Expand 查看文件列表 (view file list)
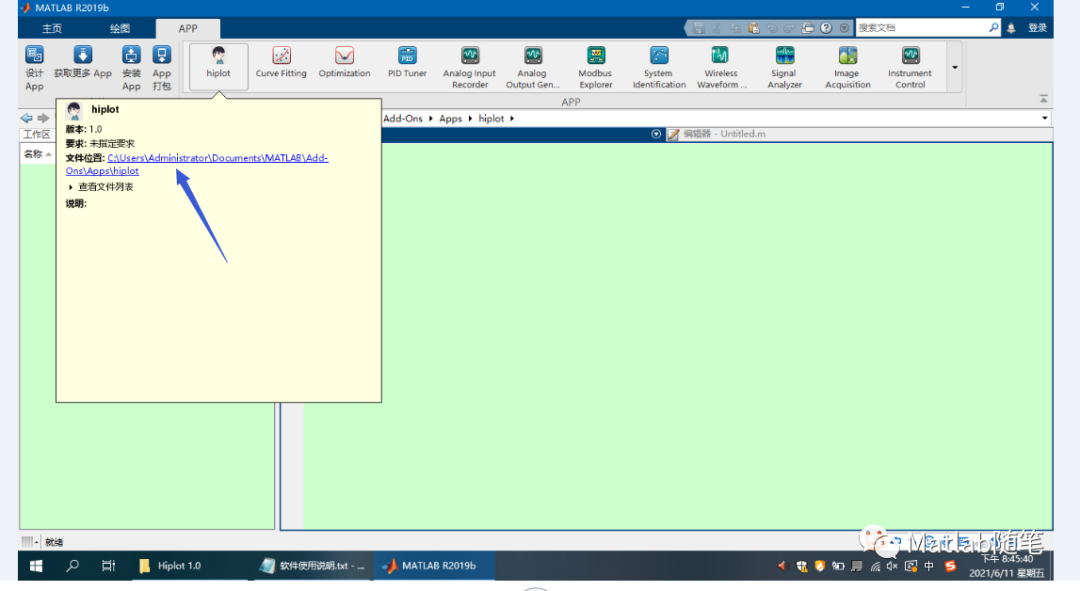Screen dimensions: 1080x591 101,187
